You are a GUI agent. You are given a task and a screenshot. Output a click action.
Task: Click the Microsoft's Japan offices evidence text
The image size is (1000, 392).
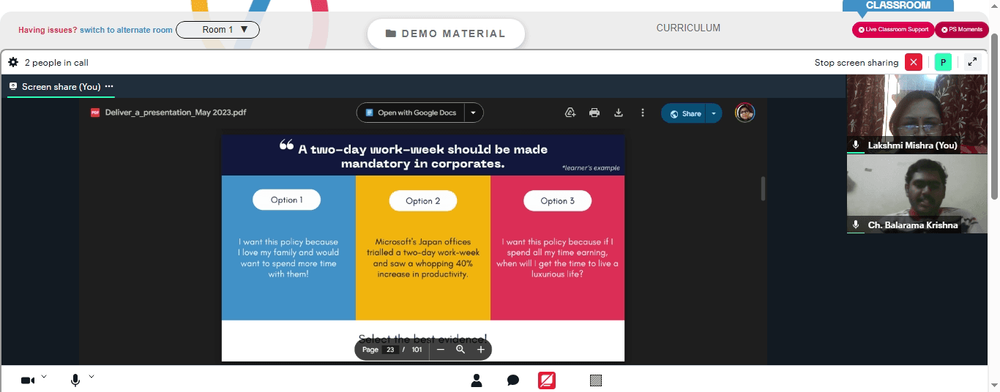point(422,258)
